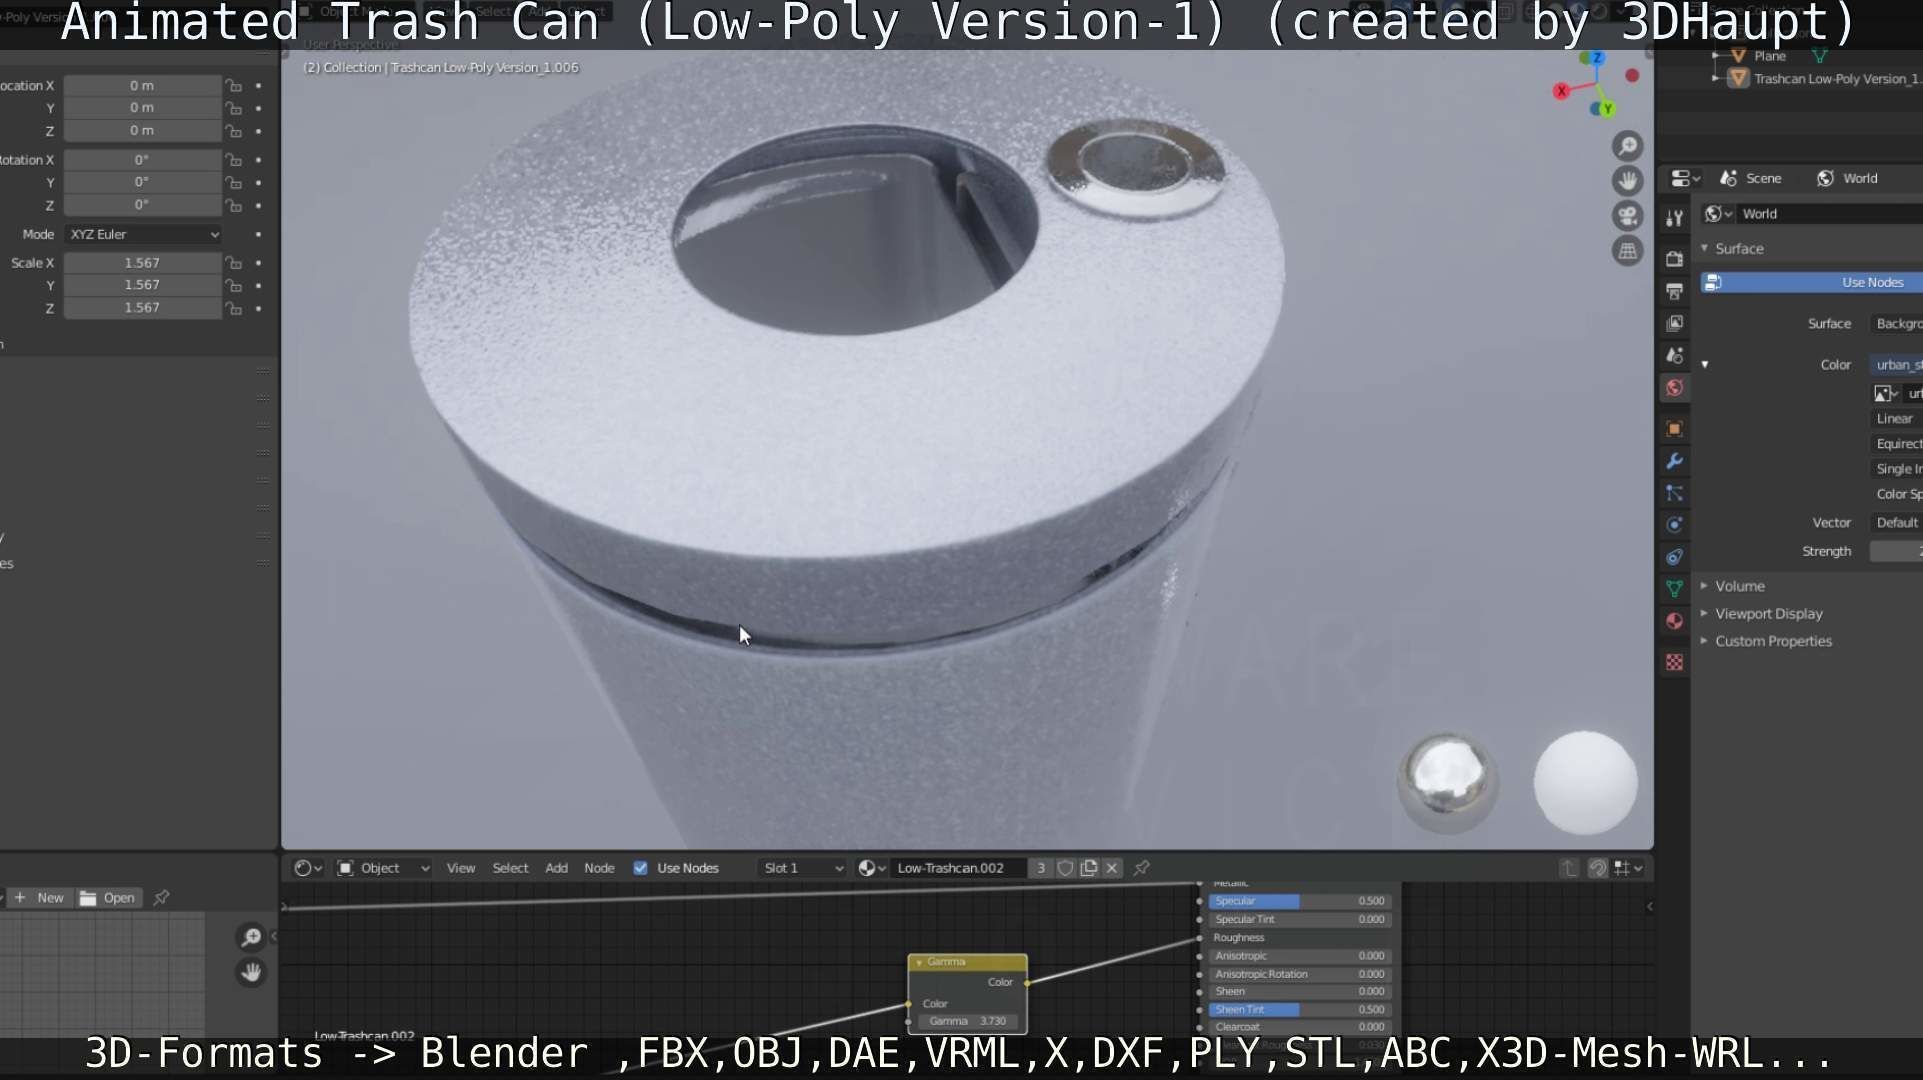1923x1080 pixels.
Task: Toggle lock on Rotation Z
Action: (x=233, y=205)
